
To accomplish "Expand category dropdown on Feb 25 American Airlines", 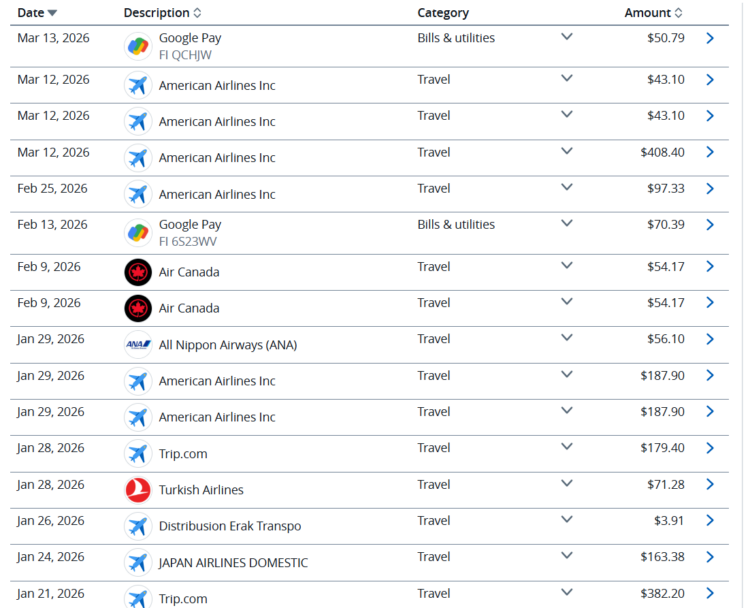I will pyautogui.click(x=567, y=187).
